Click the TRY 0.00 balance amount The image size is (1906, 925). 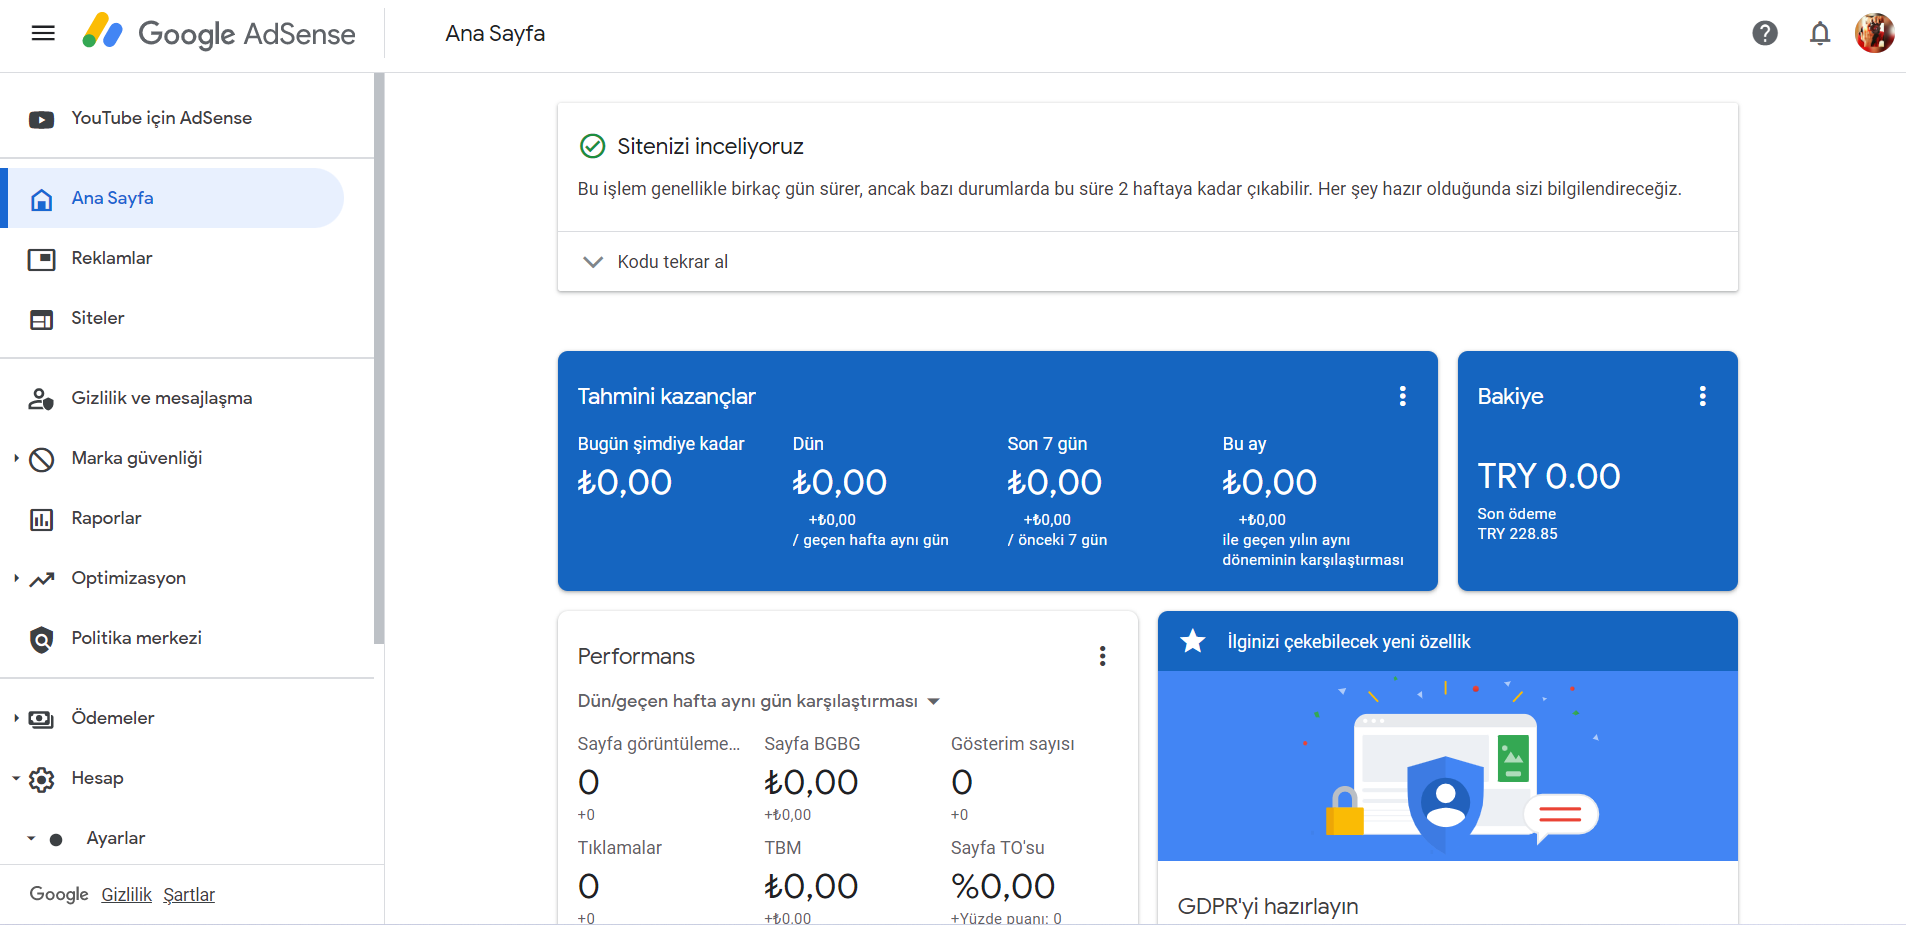[x=1548, y=477]
